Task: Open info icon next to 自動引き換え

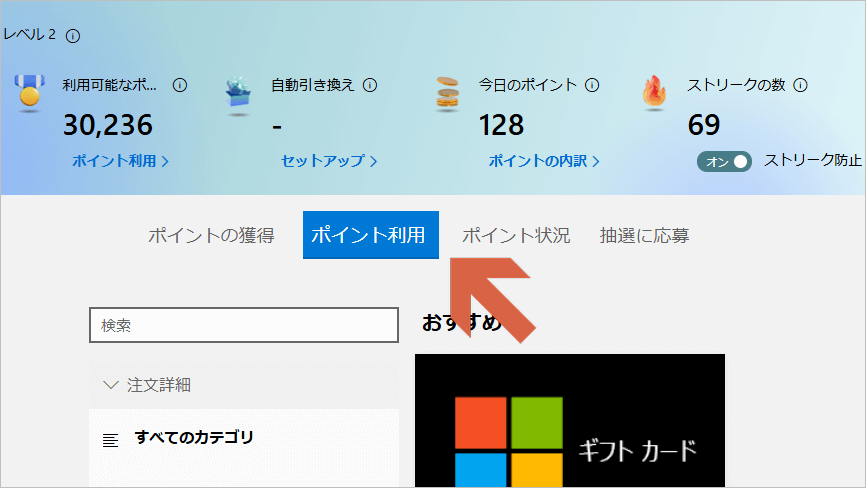Action: (x=369, y=85)
